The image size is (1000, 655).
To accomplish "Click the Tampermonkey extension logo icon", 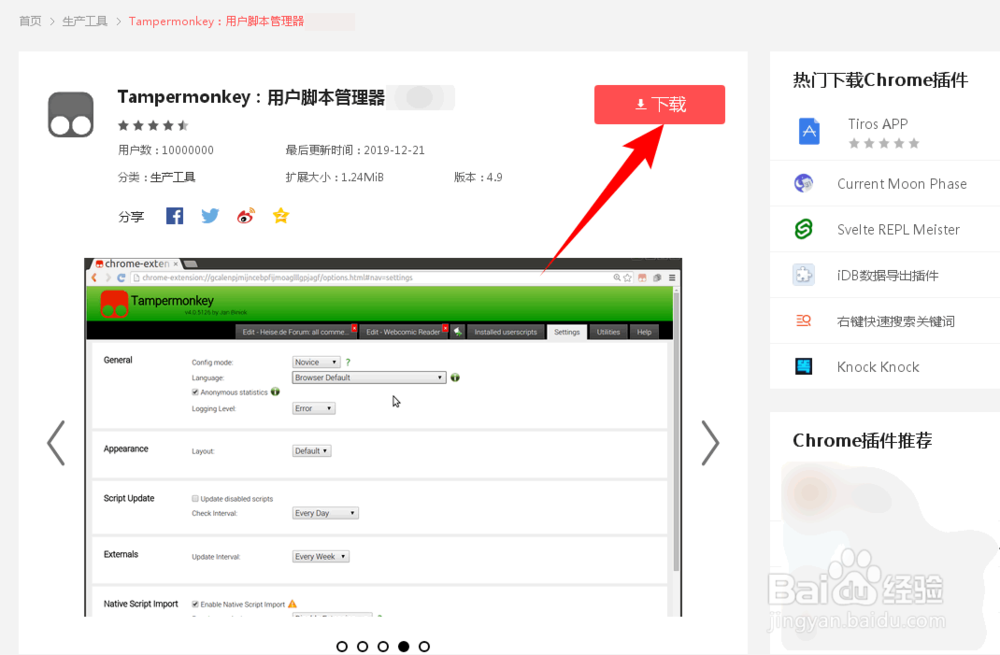I will coord(71,115).
